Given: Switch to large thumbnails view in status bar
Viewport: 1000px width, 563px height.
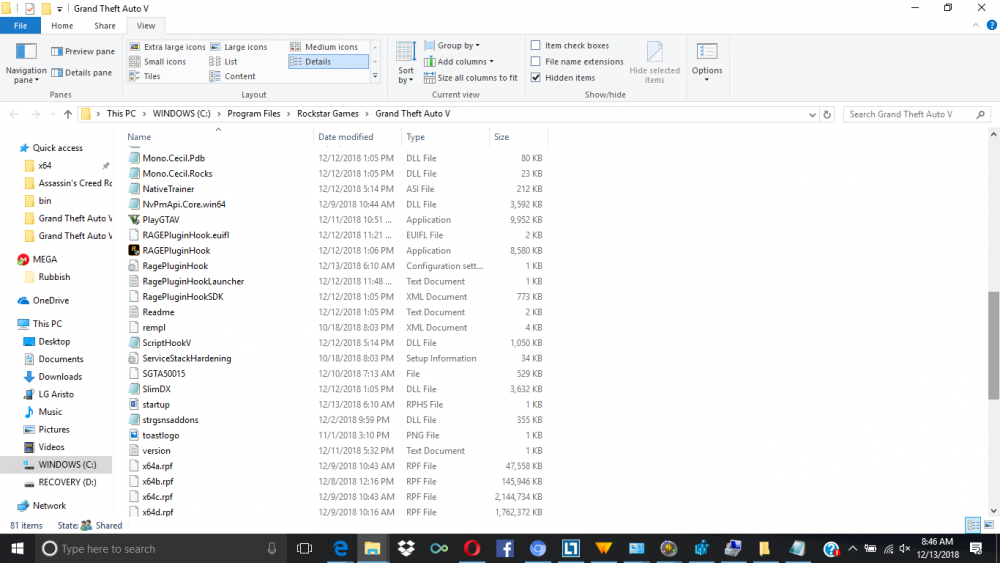Looking at the screenshot, I should 989,525.
